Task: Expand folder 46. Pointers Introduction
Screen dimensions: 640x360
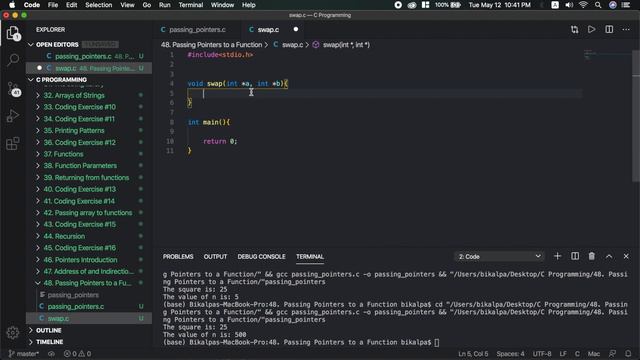Action: 80,260
